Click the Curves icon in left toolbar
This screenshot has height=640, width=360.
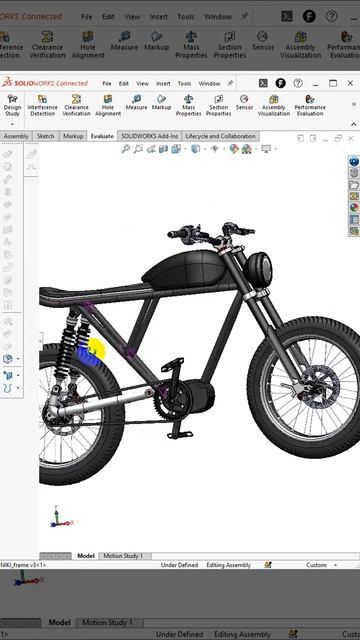[7, 388]
